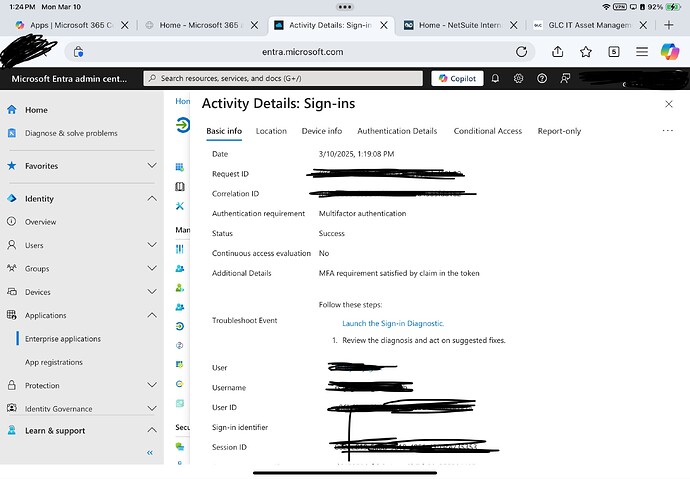Collapse sidebar with double chevron icon
Viewport: 690px width, 479px height.
(150, 453)
